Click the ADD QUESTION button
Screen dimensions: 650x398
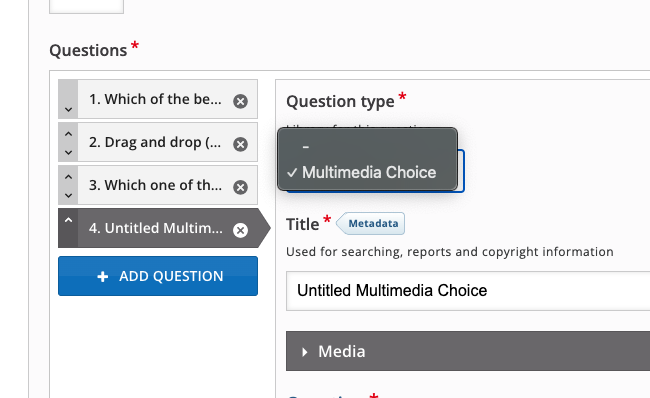[158, 276]
